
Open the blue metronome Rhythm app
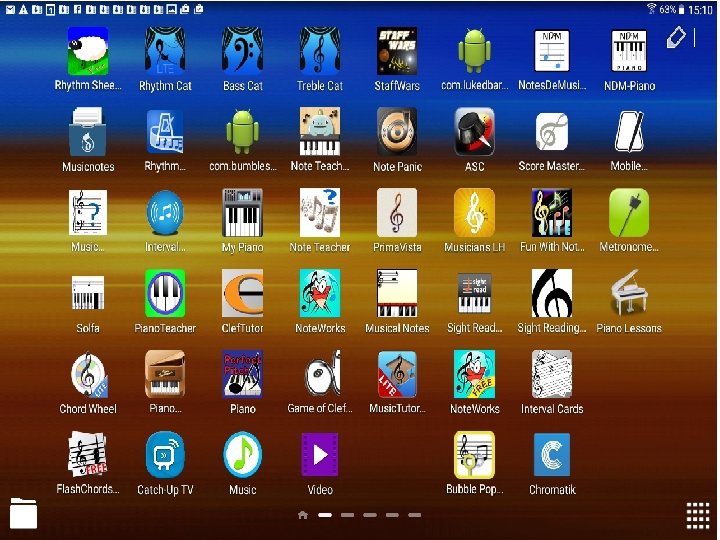[165, 132]
